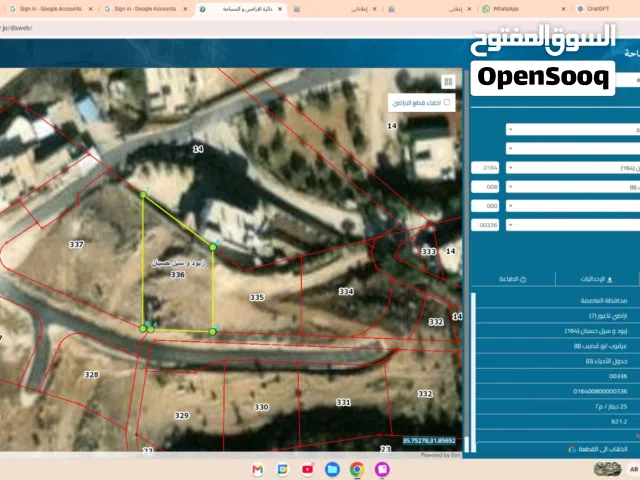
Task: Click the WhatsApp tab favicon
Action: 486,9
